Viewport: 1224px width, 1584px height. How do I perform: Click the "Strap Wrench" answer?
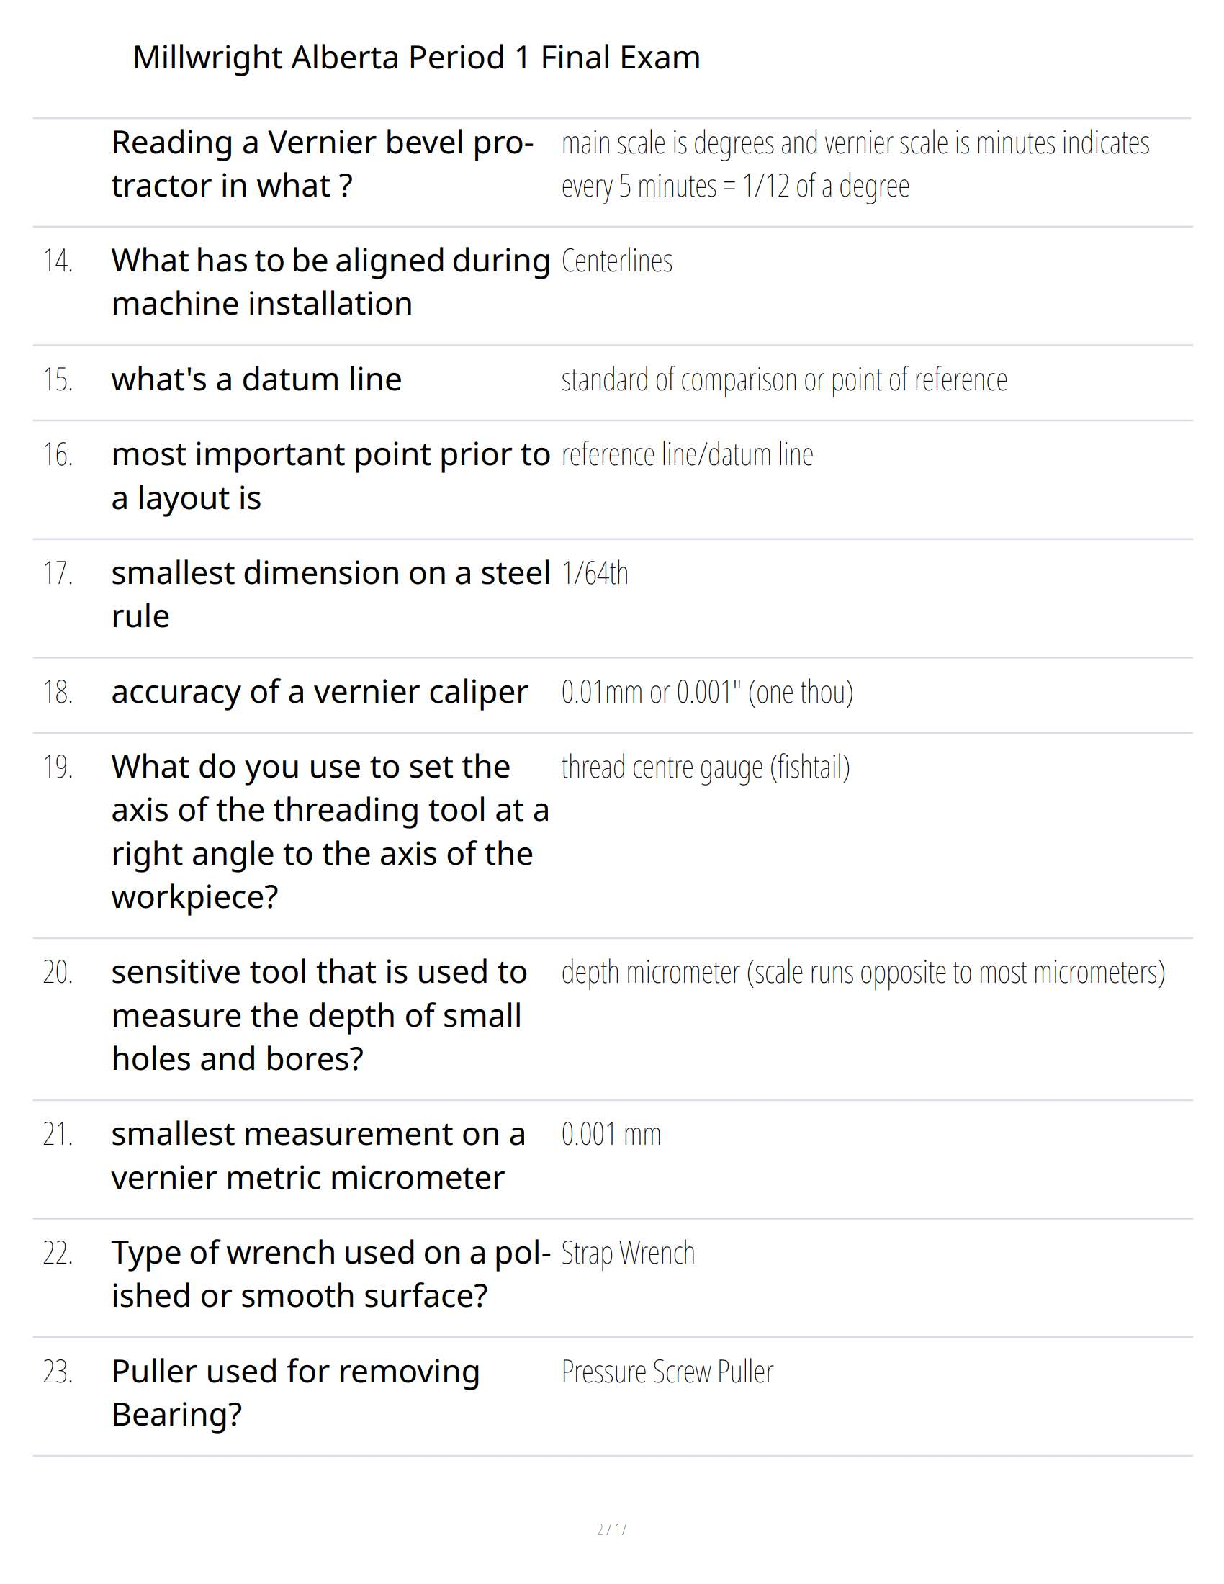[x=628, y=1253]
